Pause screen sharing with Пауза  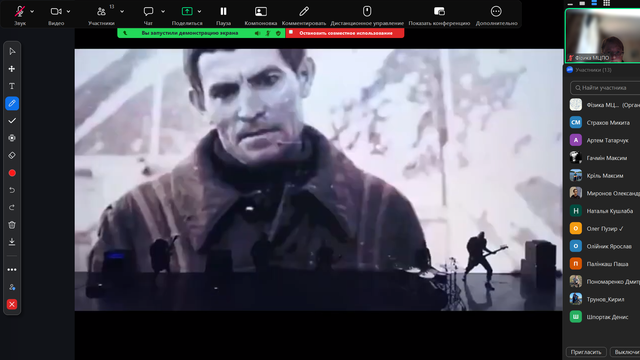(223, 11)
